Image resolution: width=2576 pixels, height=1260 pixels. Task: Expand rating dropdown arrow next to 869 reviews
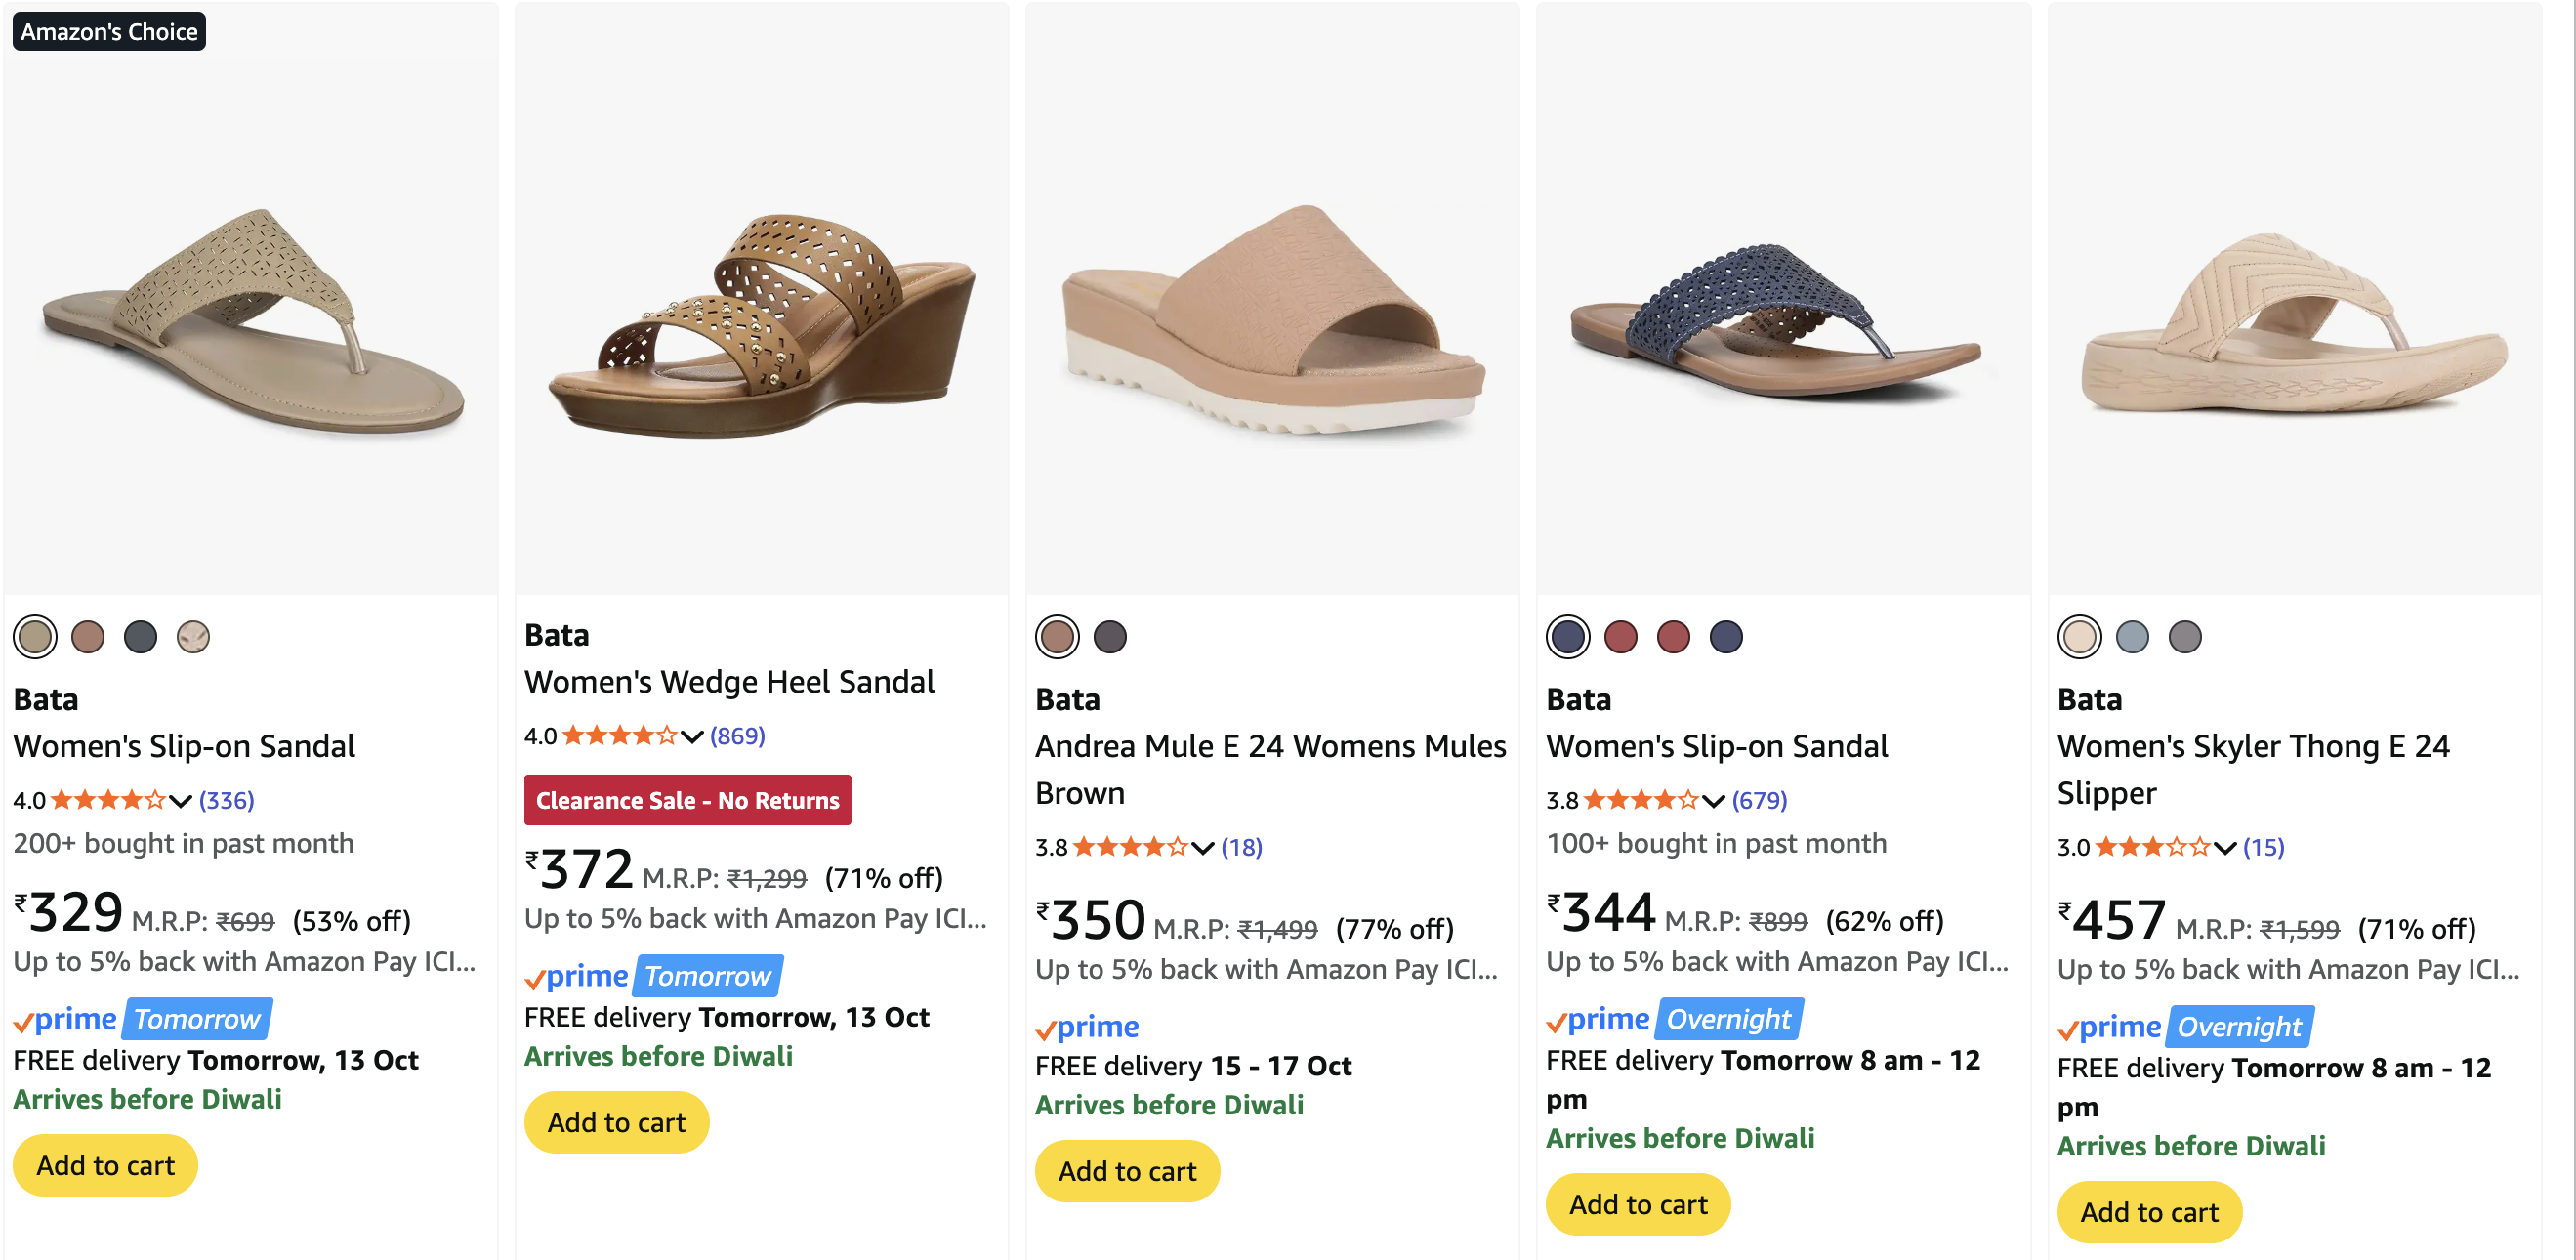[x=692, y=736]
